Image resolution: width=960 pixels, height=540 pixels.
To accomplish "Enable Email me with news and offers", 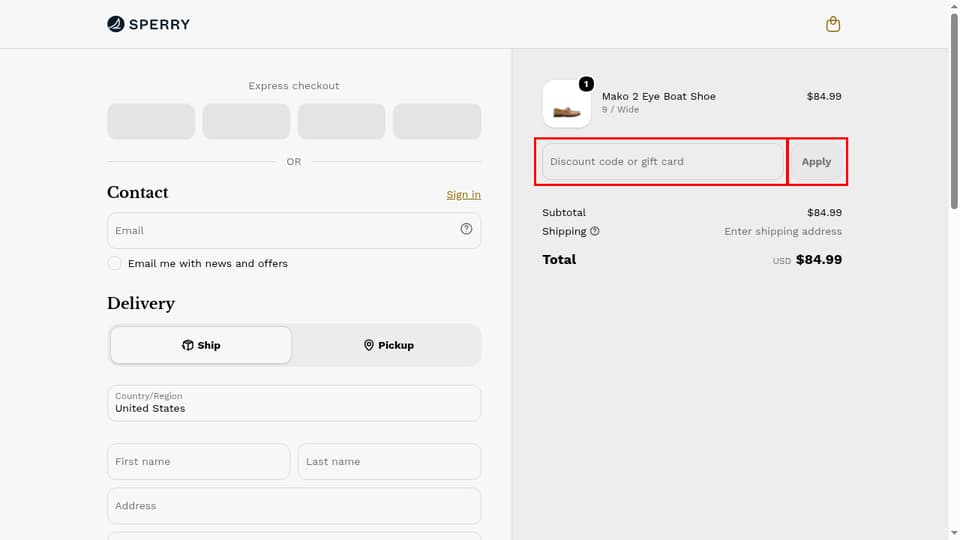I will click(114, 263).
